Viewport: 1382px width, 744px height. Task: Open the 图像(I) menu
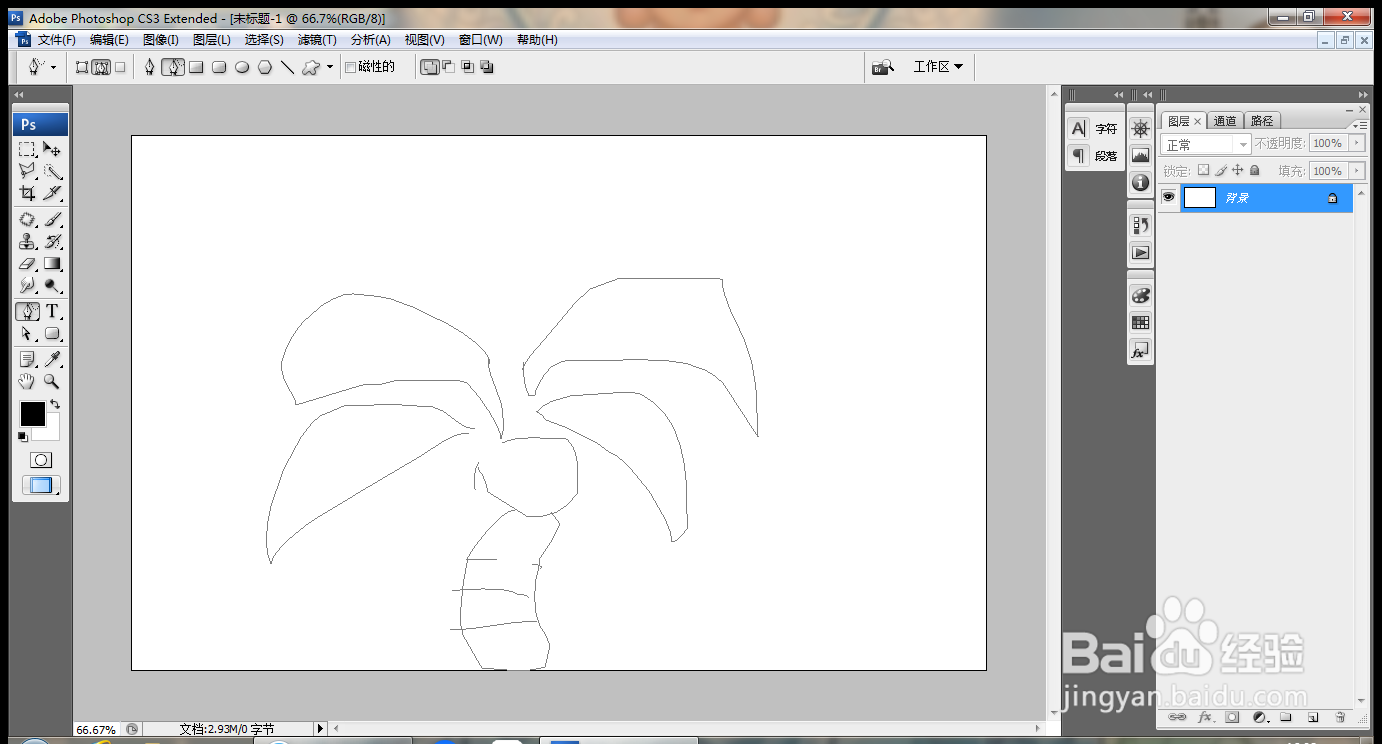pyautogui.click(x=161, y=40)
